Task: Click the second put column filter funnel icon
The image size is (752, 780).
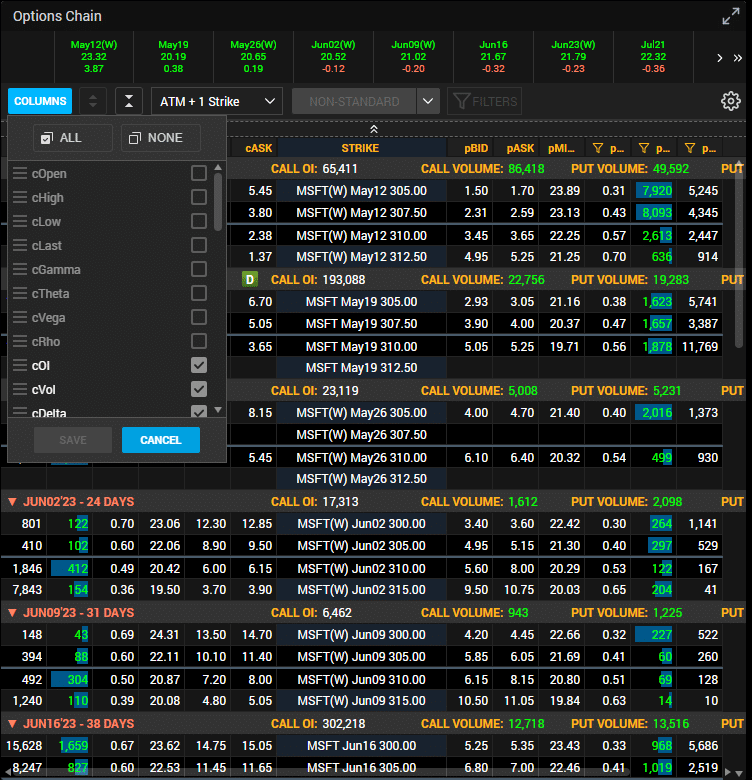Action: [x=644, y=148]
